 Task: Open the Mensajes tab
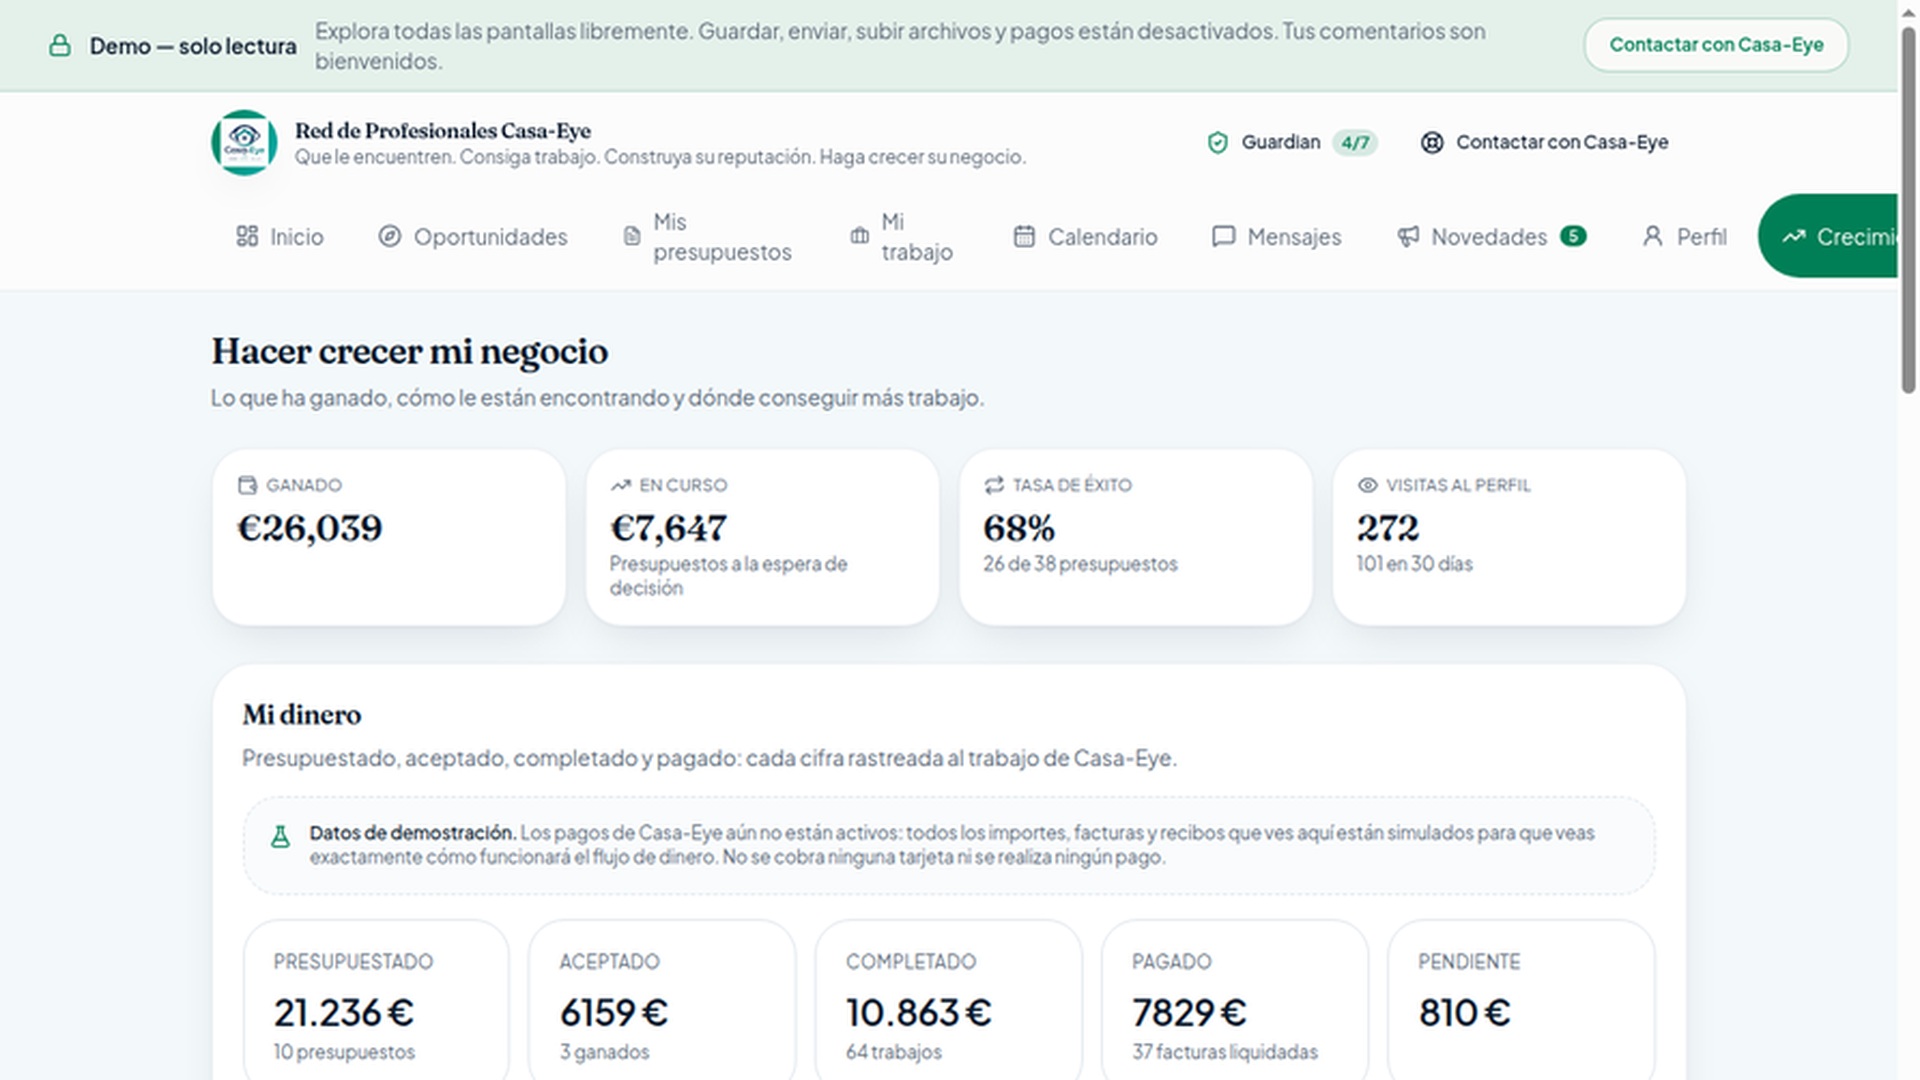pos(1277,237)
